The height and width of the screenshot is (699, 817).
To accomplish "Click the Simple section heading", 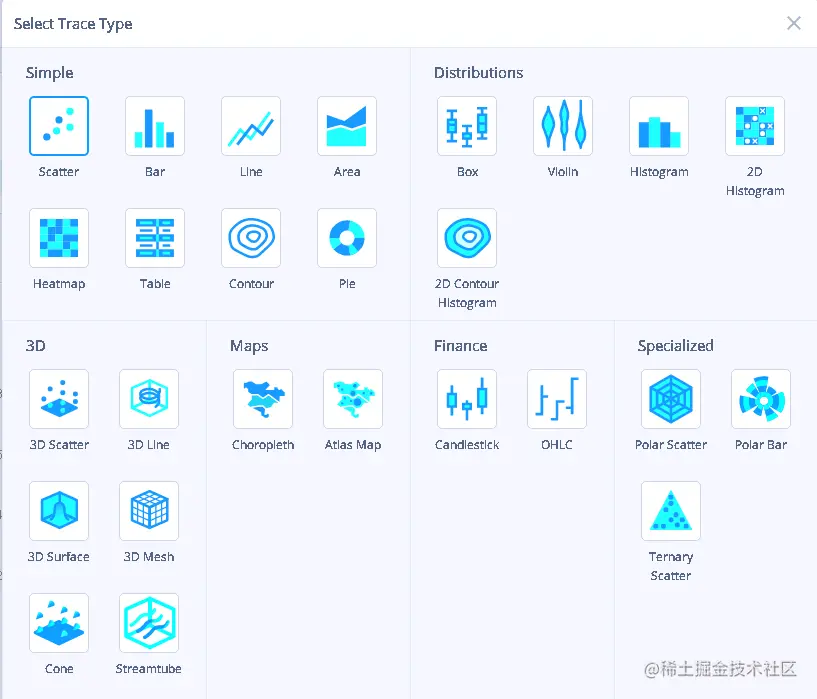I will pos(49,73).
